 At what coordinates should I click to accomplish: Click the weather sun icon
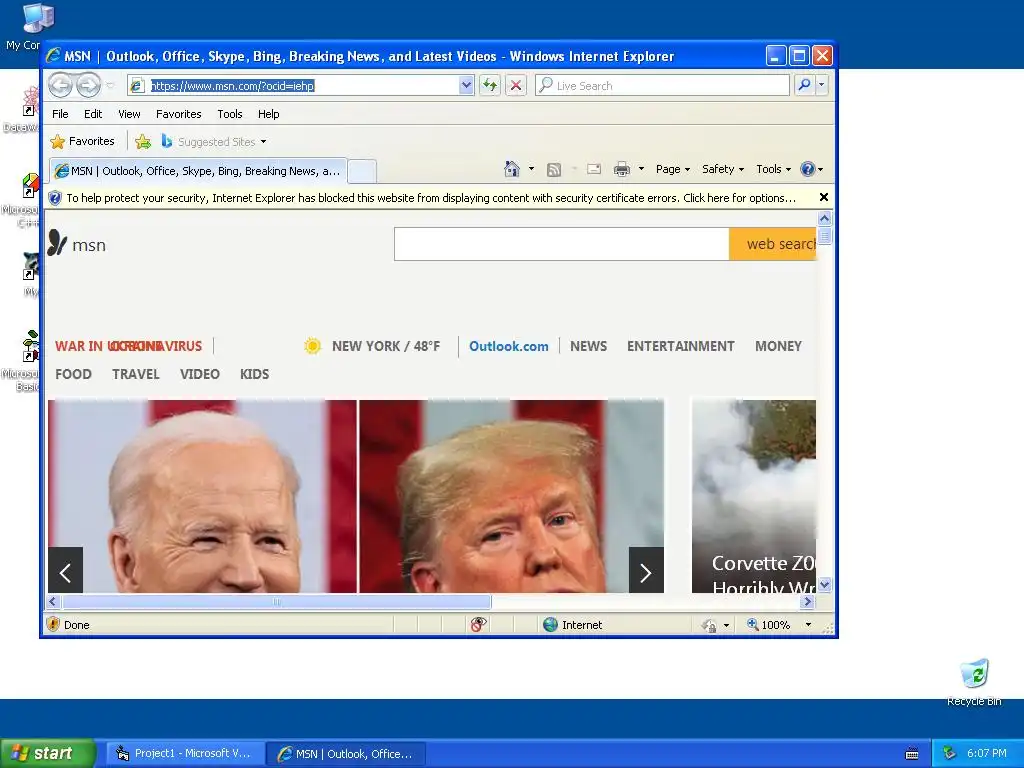(x=312, y=346)
